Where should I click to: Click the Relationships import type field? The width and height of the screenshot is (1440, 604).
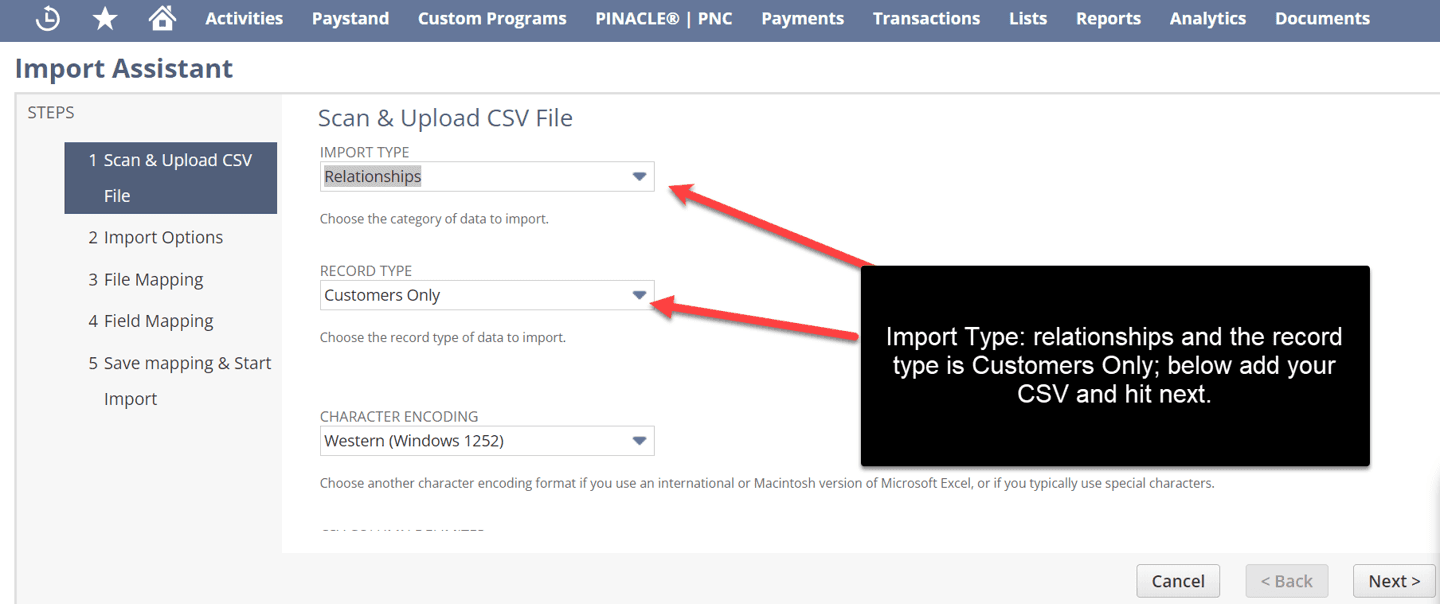(487, 177)
